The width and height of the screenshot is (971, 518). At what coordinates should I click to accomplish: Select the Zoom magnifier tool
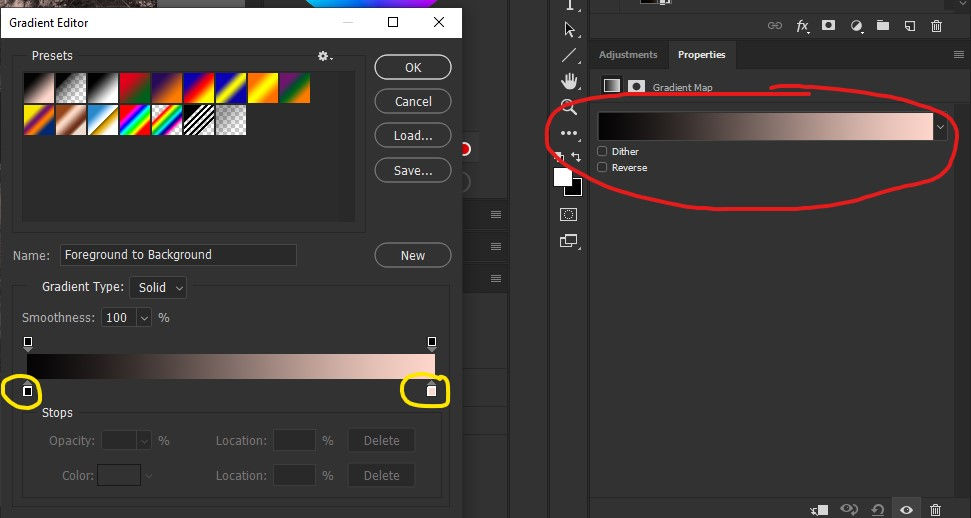[569, 107]
